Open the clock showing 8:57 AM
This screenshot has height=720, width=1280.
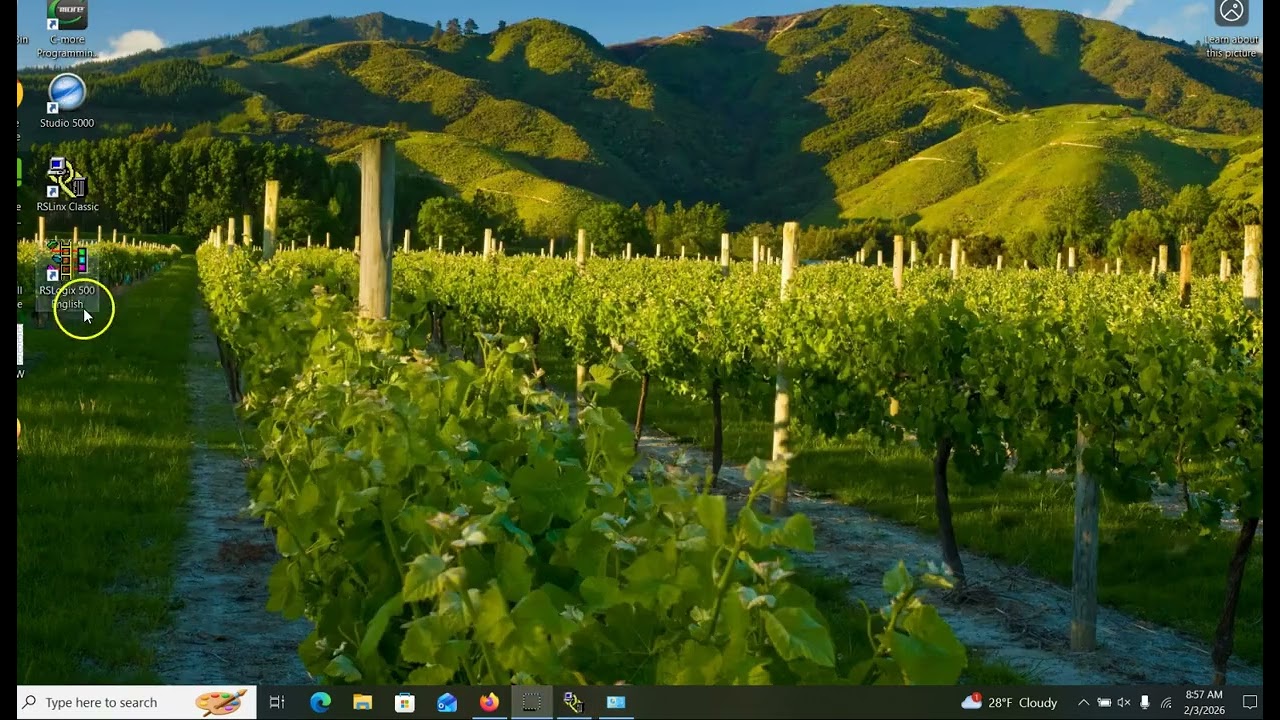(1204, 702)
